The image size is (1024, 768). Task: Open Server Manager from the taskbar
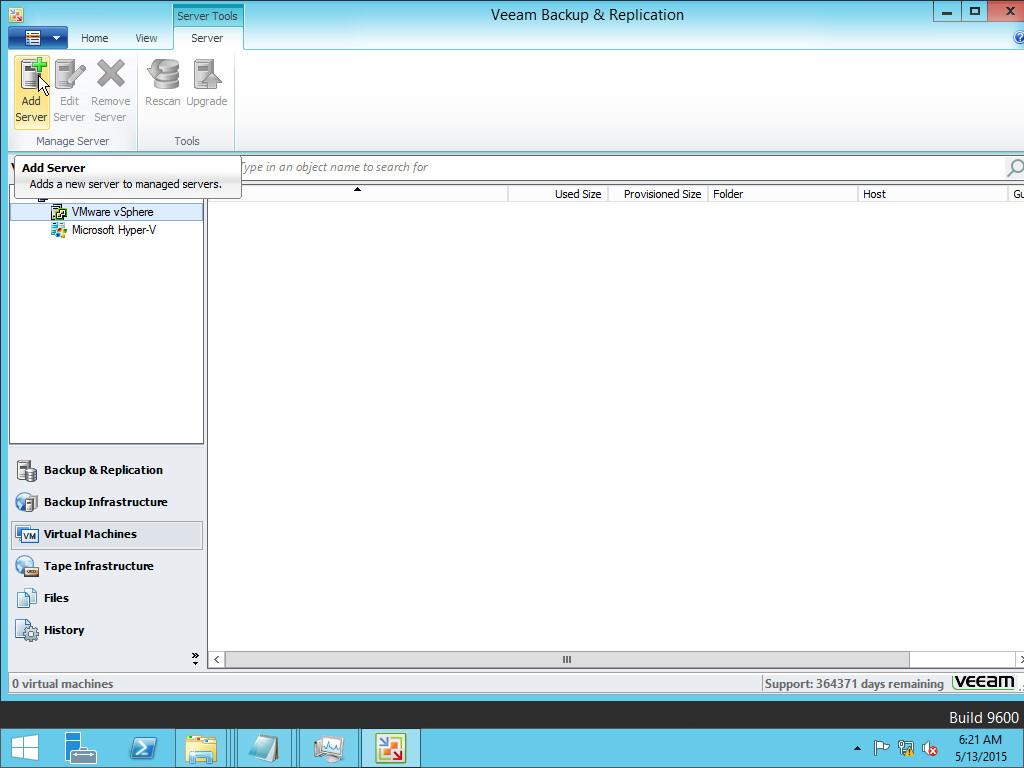[x=81, y=748]
